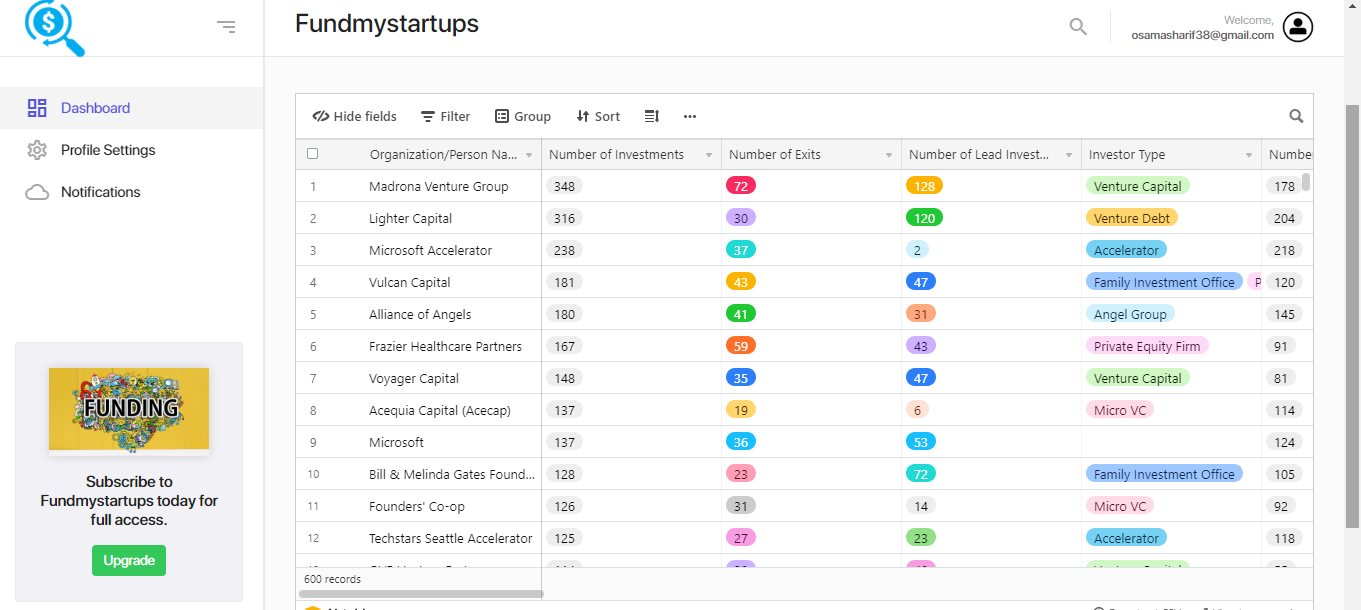Open the user profile avatar icon
The image size is (1361, 610).
[1298, 27]
